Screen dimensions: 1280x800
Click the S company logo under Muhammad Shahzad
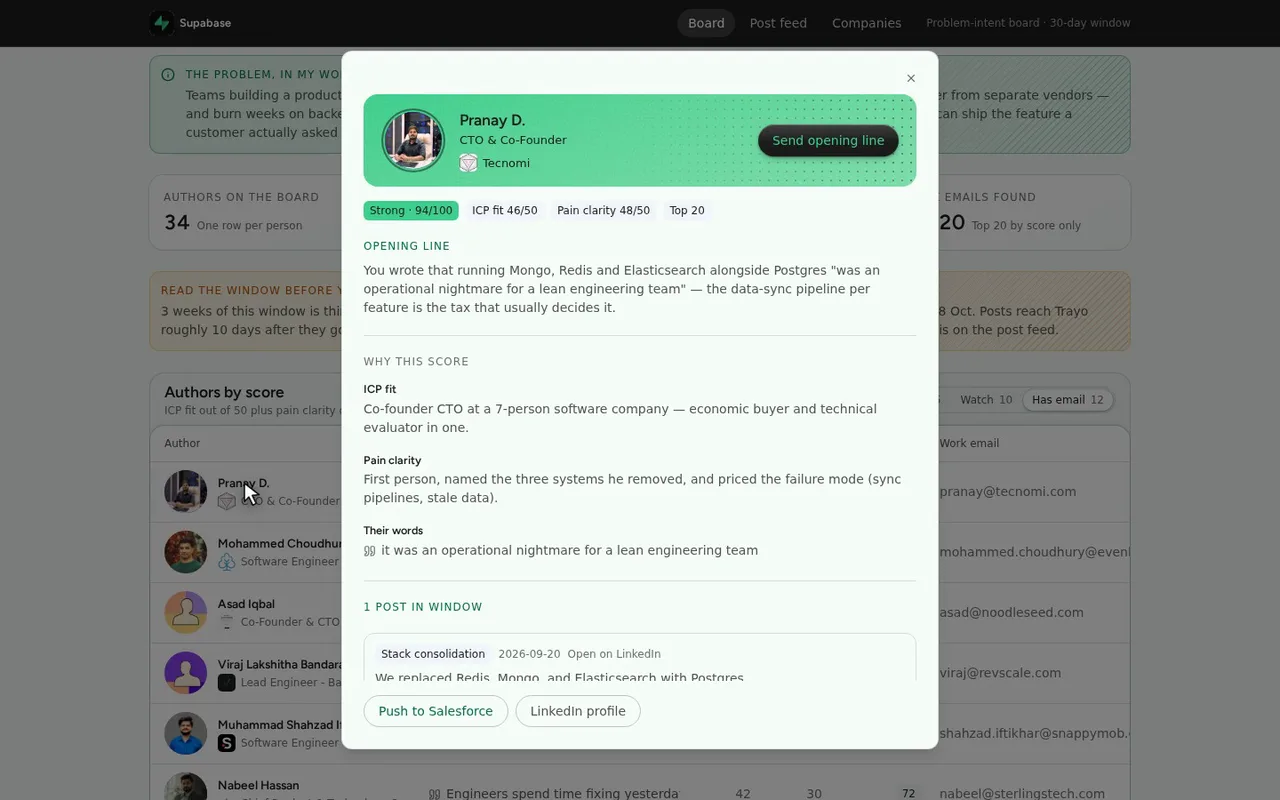pos(227,743)
